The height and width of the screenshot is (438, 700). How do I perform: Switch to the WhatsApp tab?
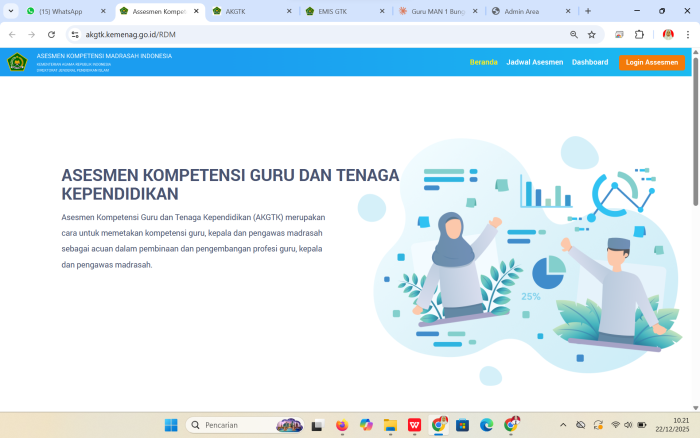[60, 11]
